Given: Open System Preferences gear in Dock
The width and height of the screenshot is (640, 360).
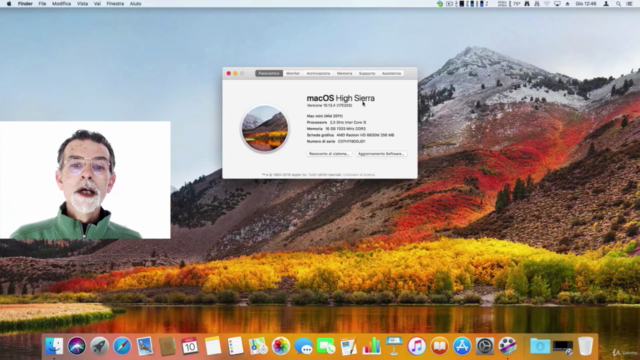Looking at the screenshot, I should tap(485, 347).
